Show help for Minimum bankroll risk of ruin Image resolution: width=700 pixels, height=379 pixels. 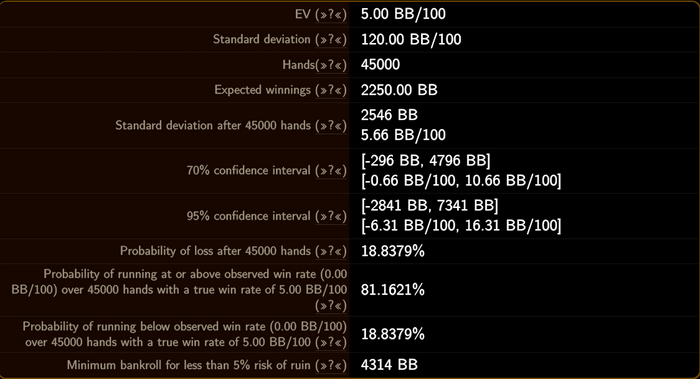pos(331,366)
